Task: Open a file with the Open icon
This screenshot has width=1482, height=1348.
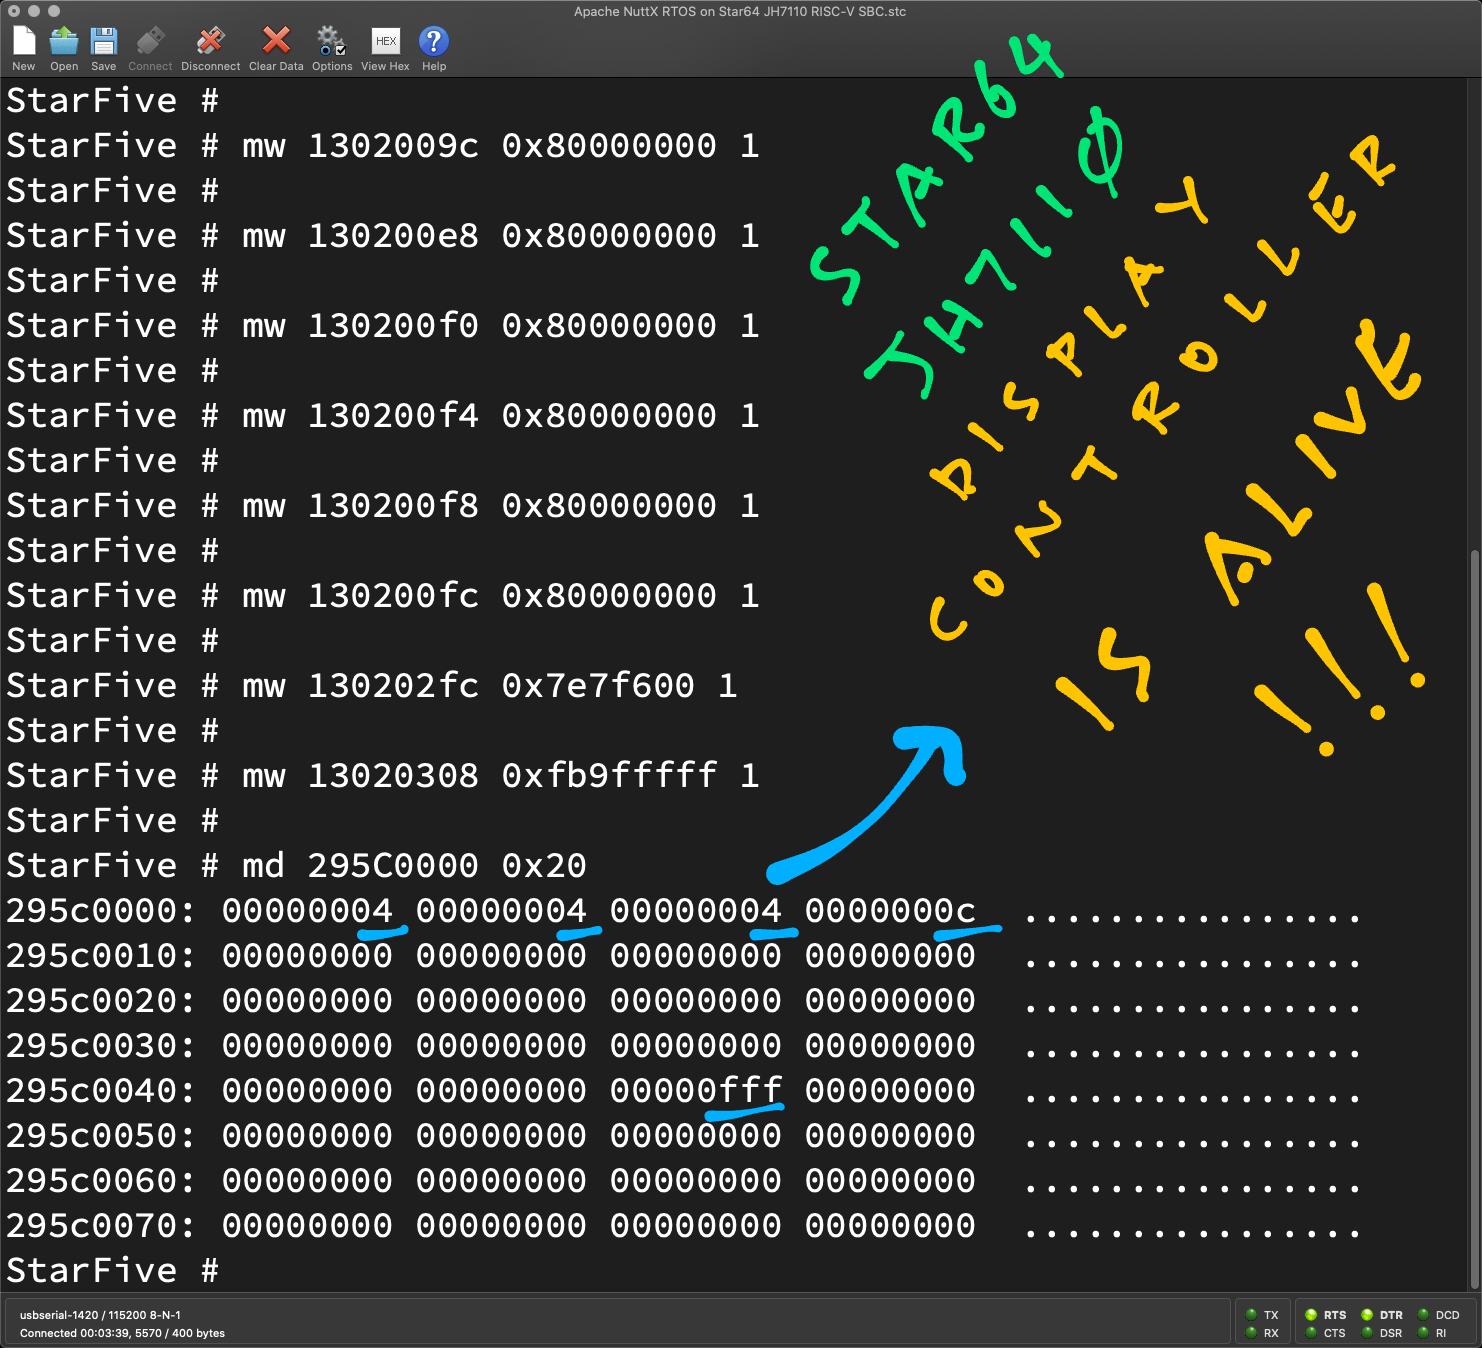Action: click(64, 42)
